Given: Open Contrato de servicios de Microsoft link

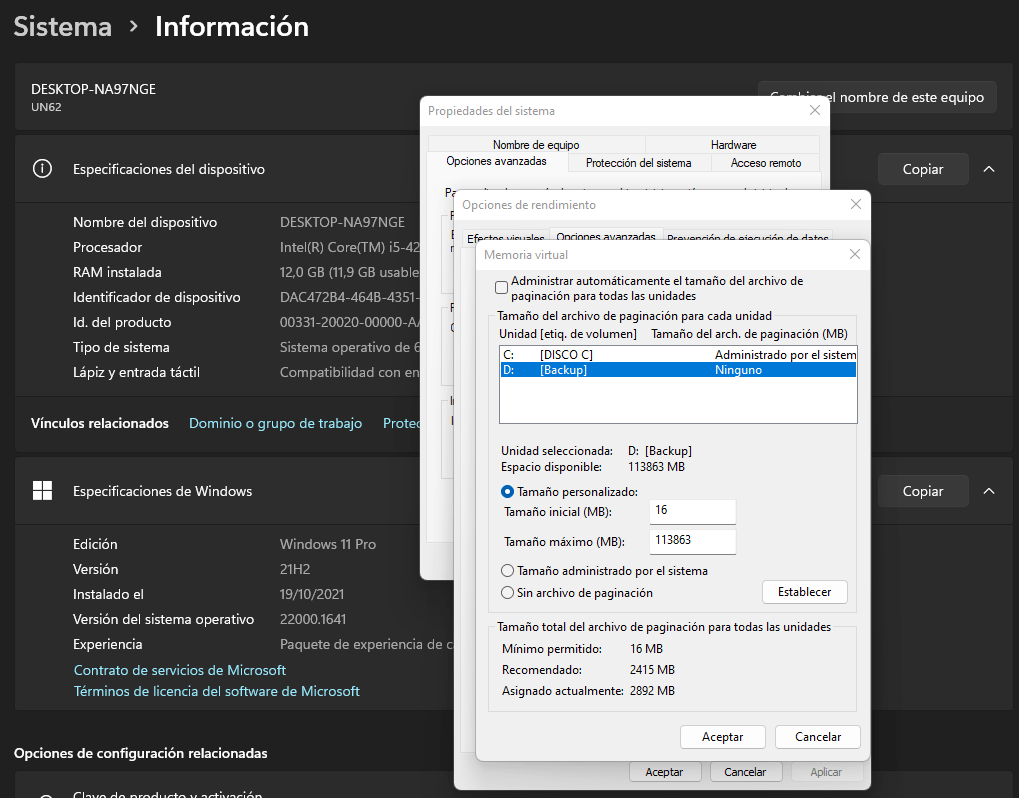Looking at the screenshot, I should (180, 670).
